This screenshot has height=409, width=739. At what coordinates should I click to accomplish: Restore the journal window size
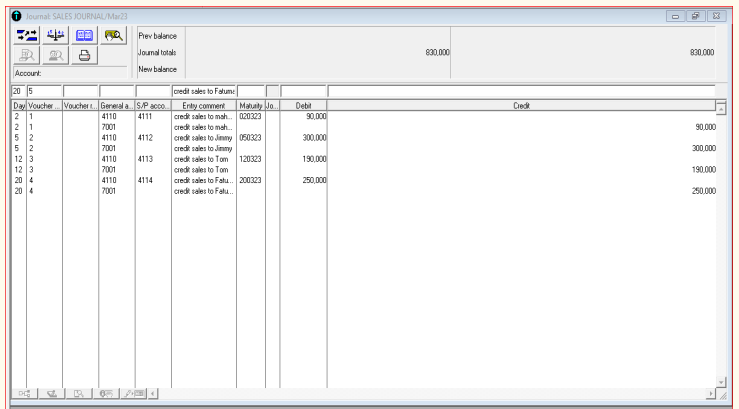tap(696, 16)
